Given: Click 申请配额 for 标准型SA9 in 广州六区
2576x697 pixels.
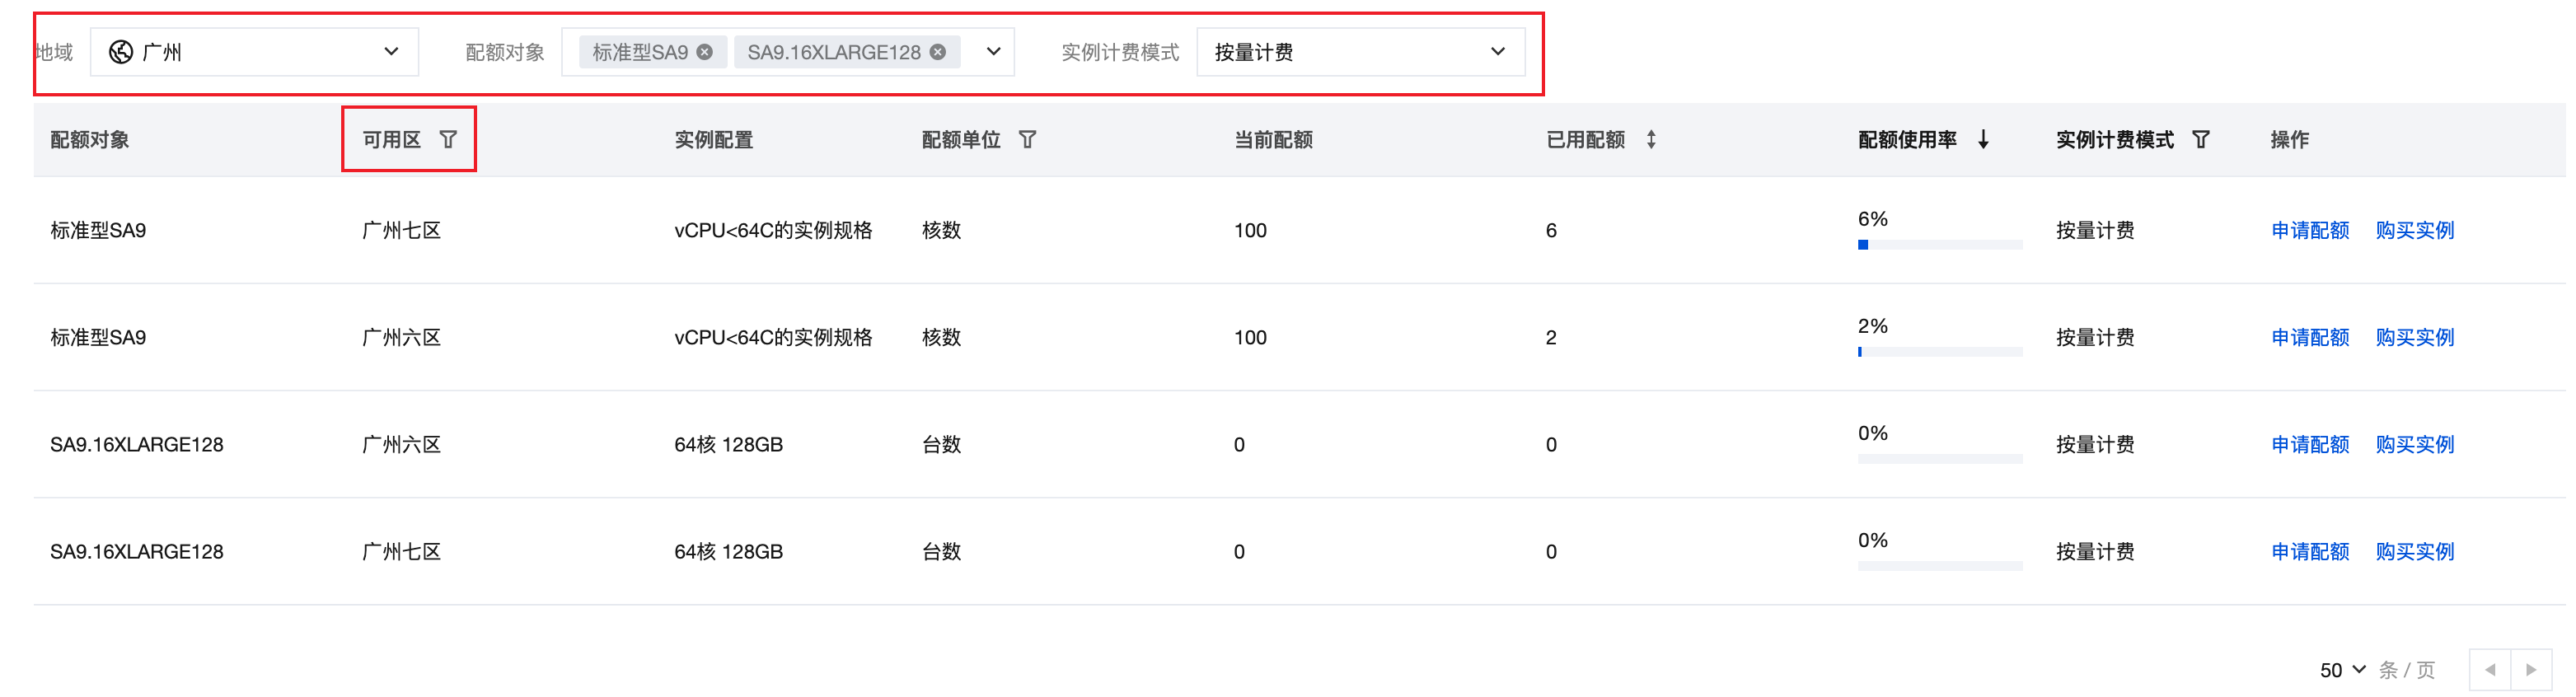Looking at the screenshot, I should (2309, 337).
